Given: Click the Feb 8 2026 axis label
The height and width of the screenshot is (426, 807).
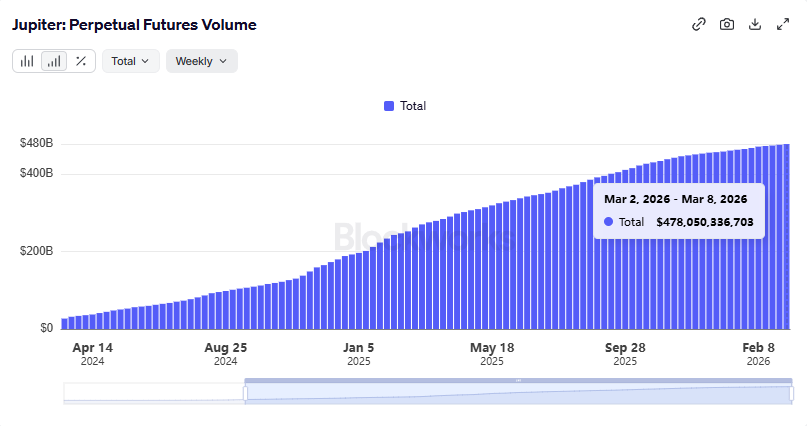Looking at the screenshot, I should click(758, 354).
